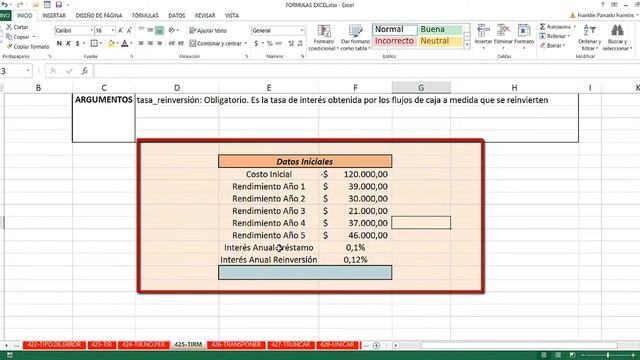Open Dar formato como tabla

coord(355,38)
